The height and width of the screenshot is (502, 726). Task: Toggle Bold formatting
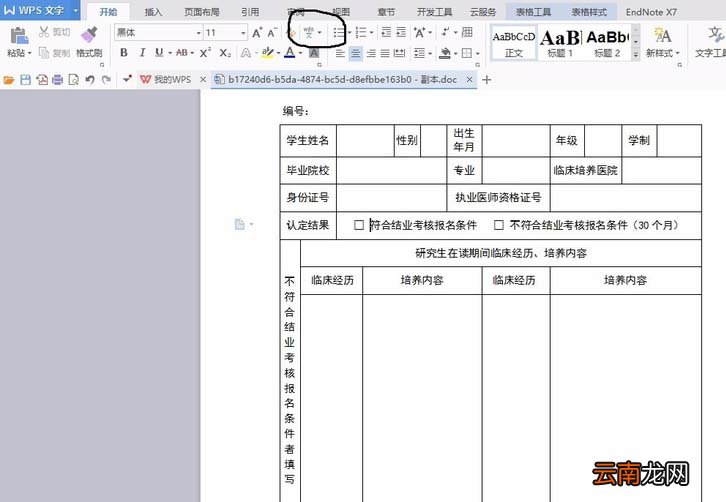[x=124, y=53]
